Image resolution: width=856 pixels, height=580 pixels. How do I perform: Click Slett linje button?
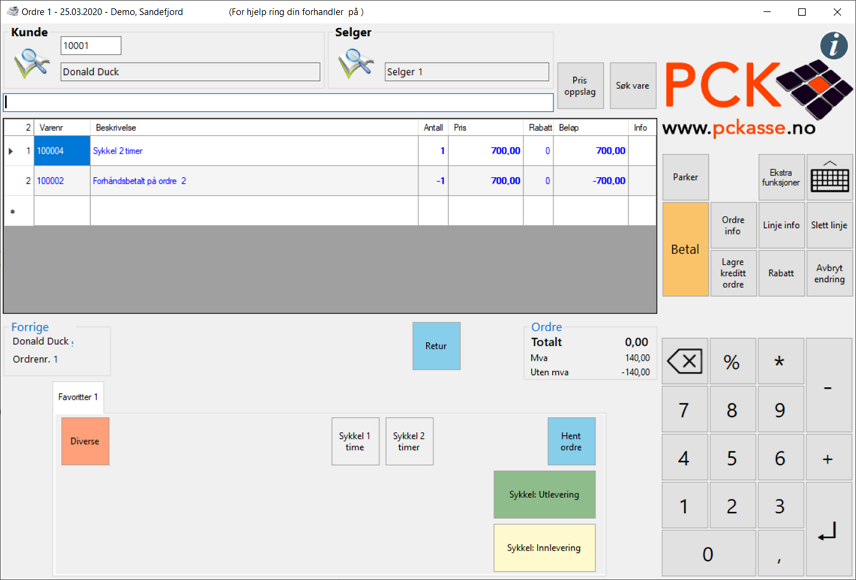tap(829, 225)
